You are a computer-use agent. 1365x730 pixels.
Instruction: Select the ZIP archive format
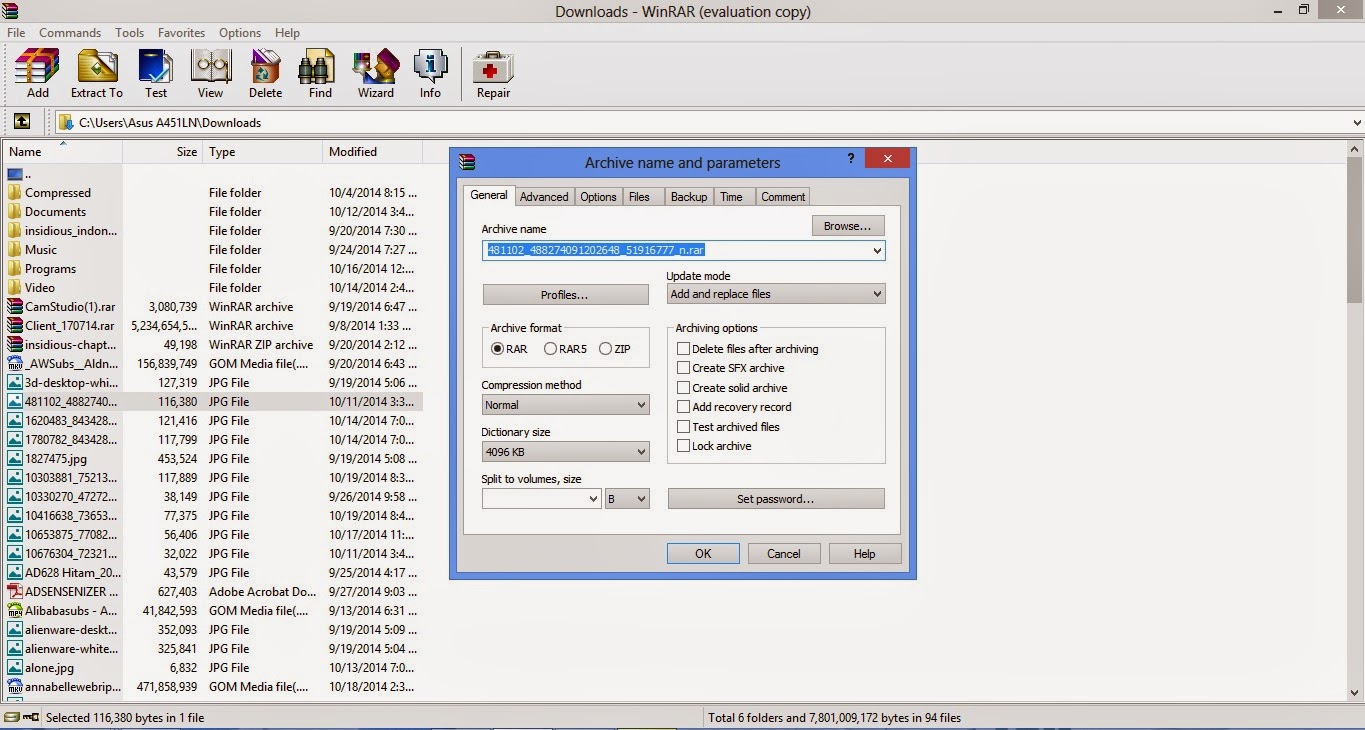click(x=605, y=349)
